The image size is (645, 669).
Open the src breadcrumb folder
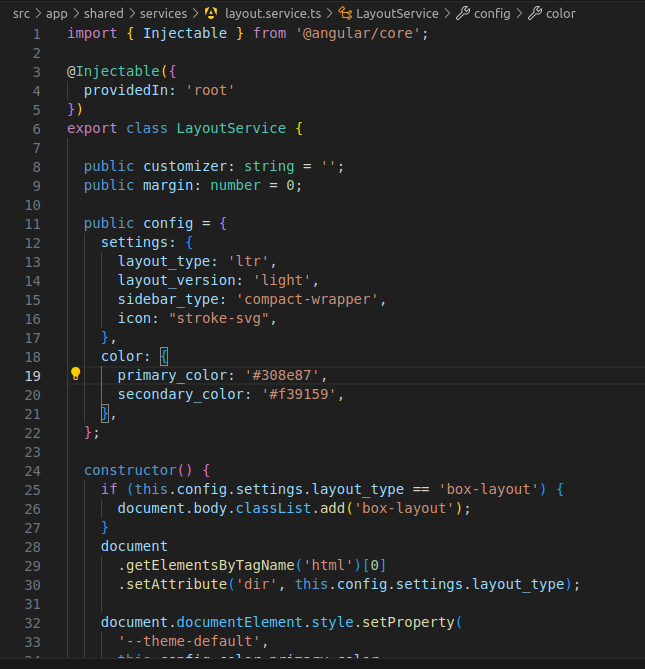tap(21, 14)
